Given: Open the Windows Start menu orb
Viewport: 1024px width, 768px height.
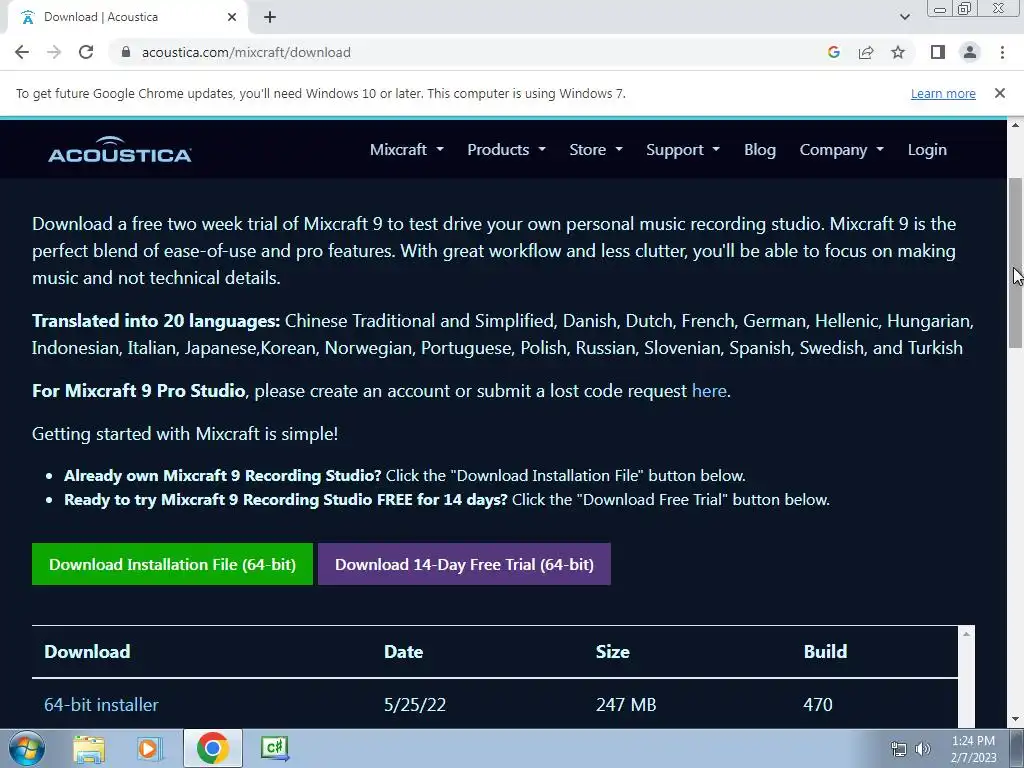Looking at the screenshot, I should [x=27, y=748].
